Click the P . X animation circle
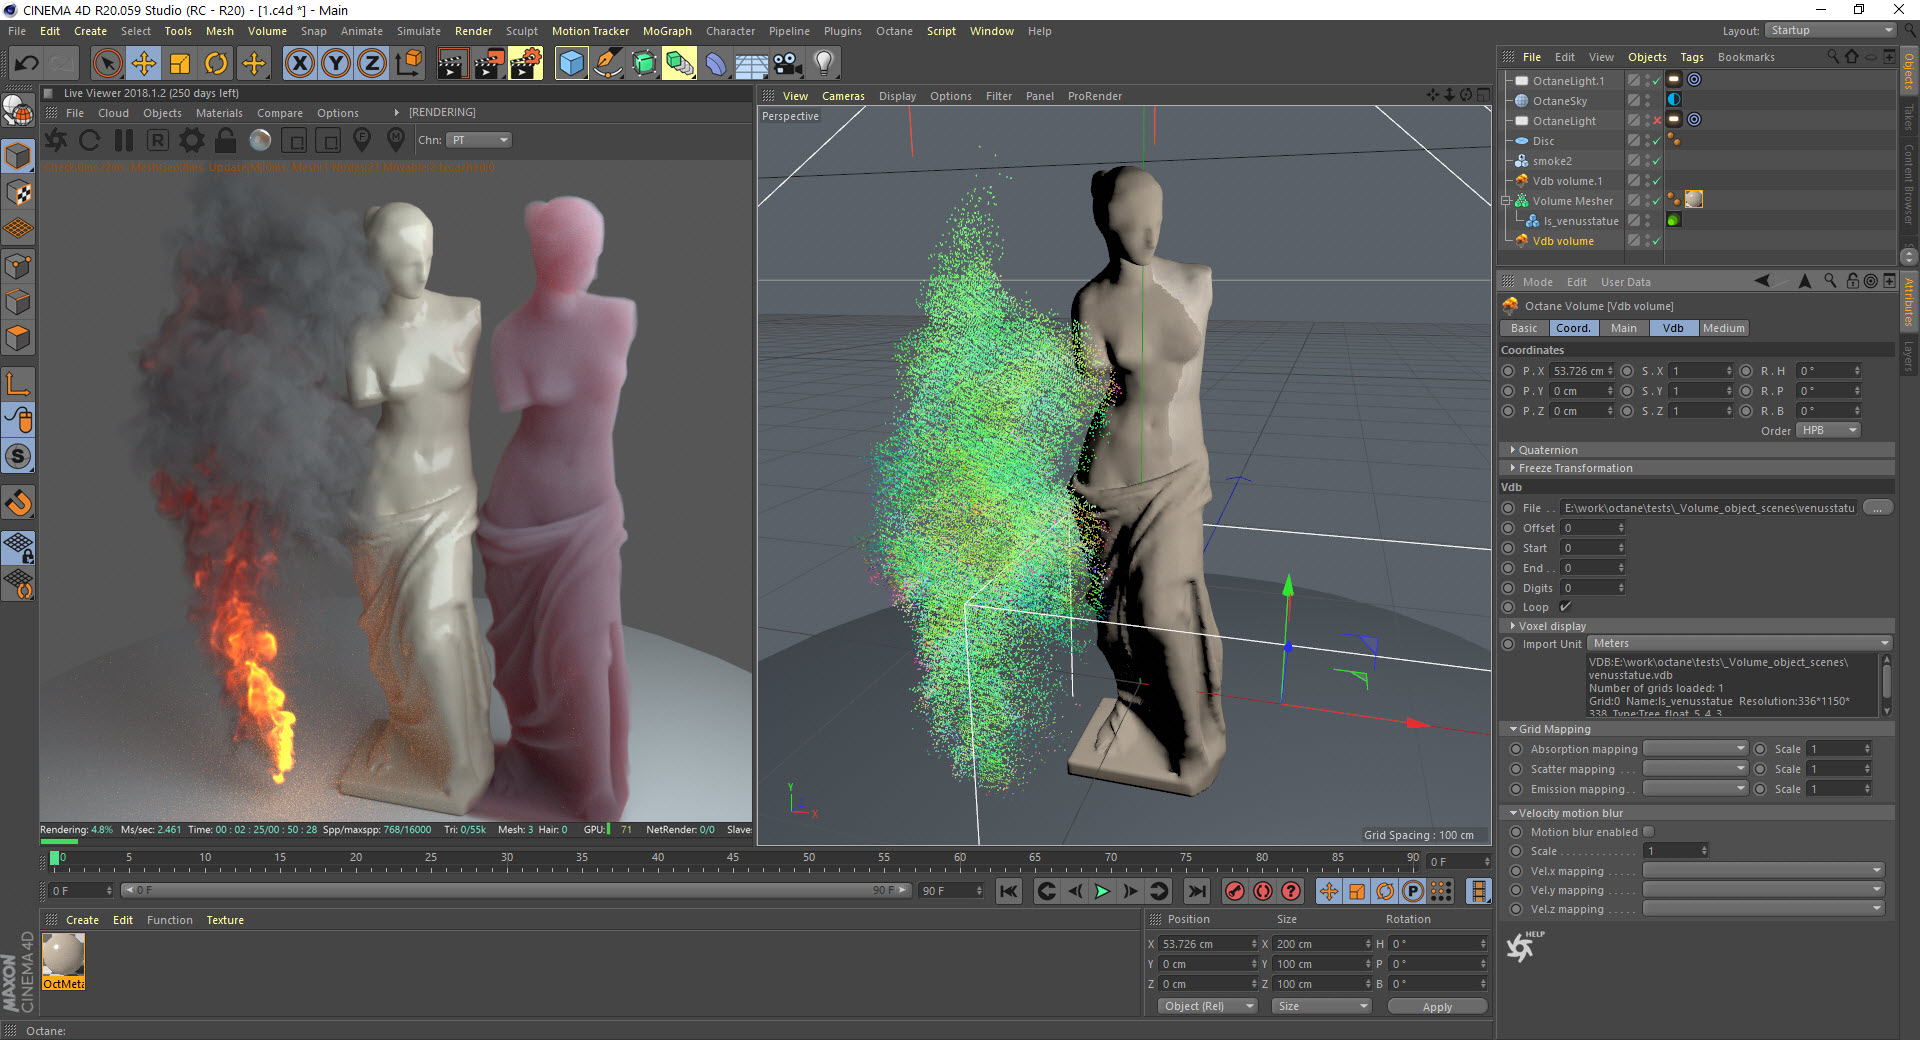 [x=1508, y=371]
